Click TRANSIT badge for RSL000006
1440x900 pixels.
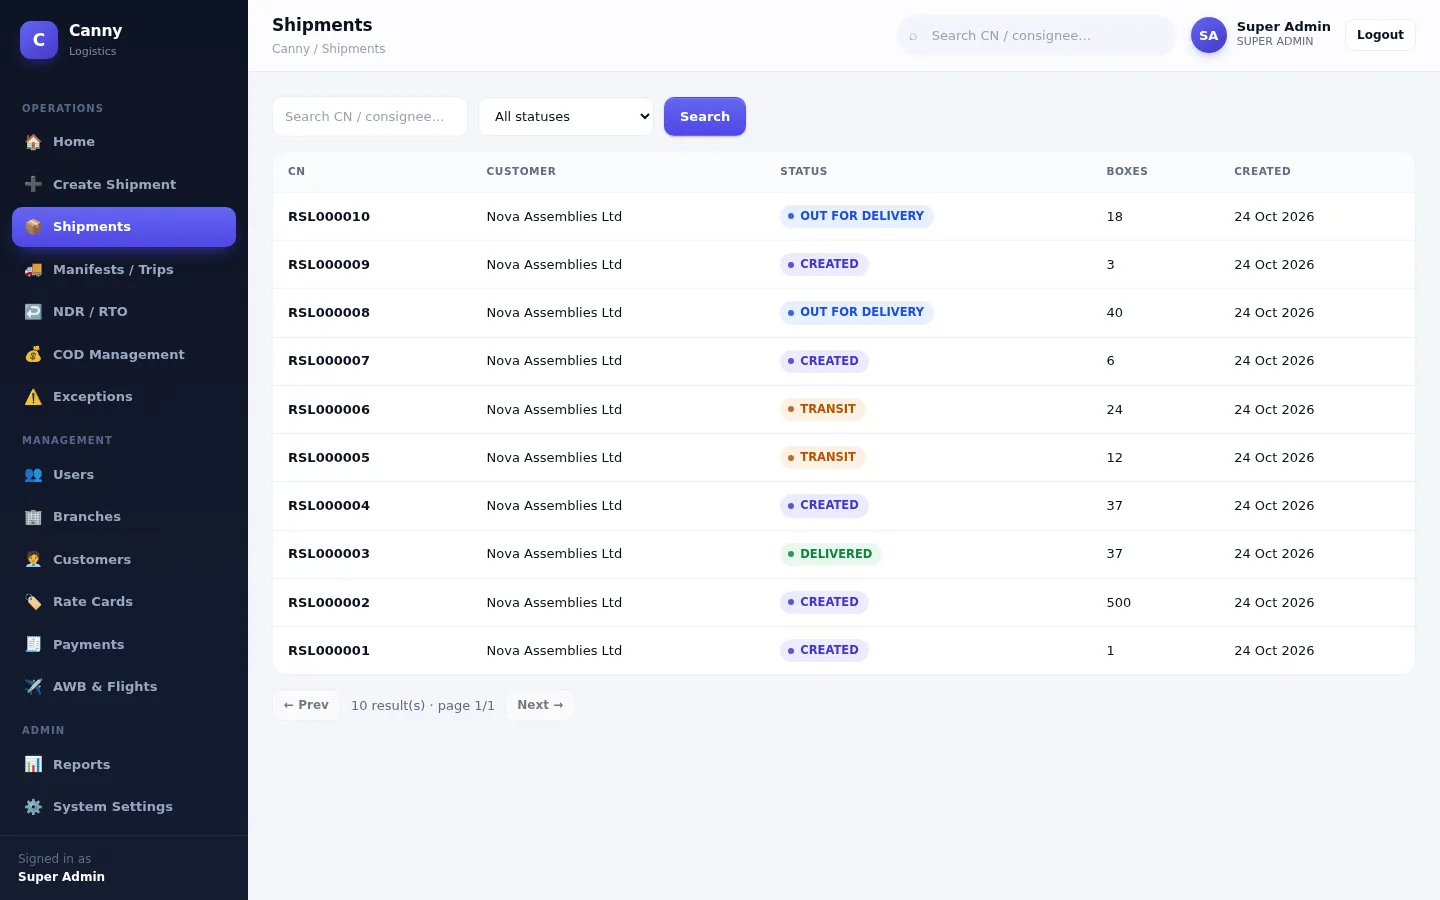[x=823, y=409]
